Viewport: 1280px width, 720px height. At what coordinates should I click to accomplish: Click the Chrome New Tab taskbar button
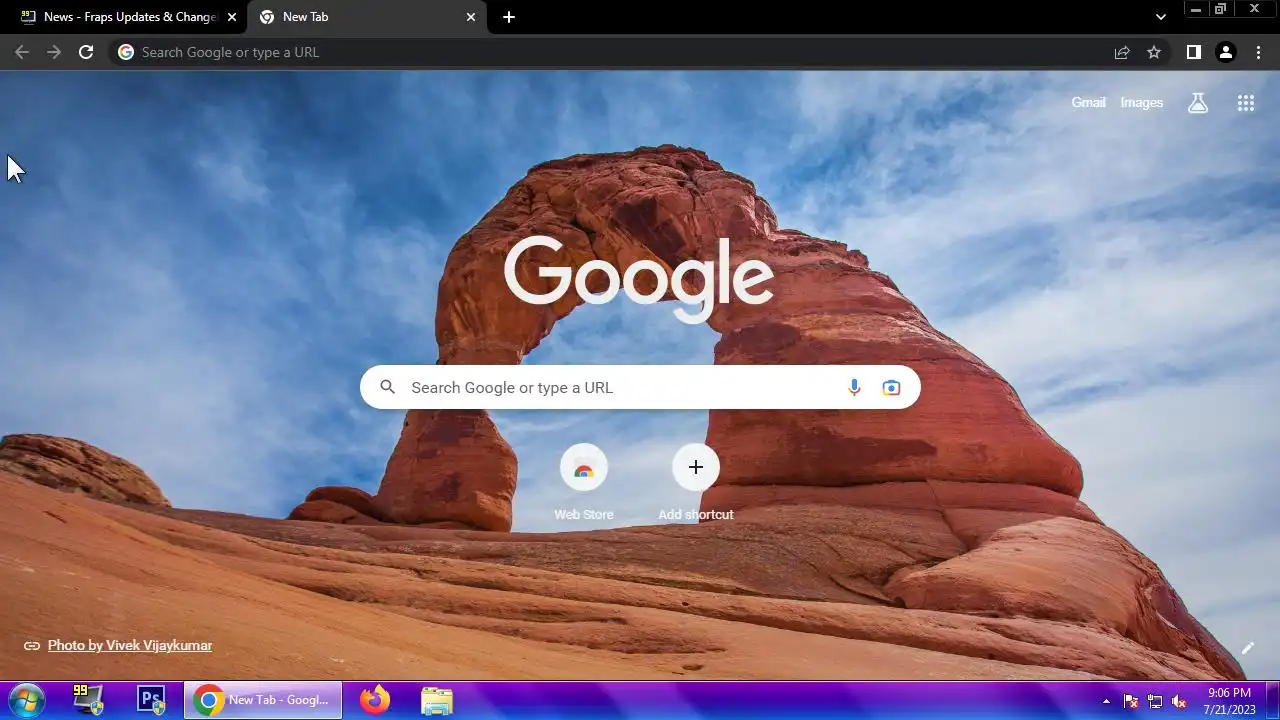(263, 700)
